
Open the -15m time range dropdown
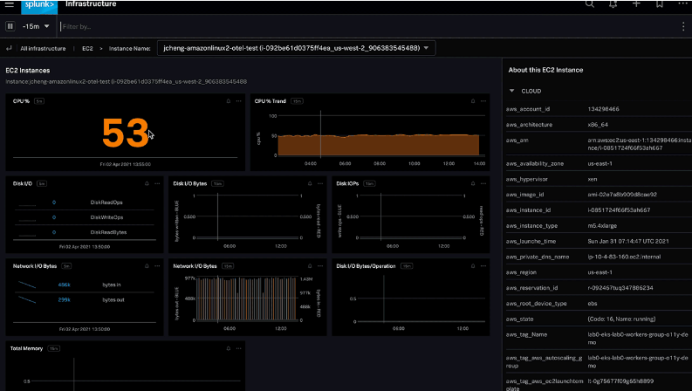pyautogui.click(x=36, y=26)
